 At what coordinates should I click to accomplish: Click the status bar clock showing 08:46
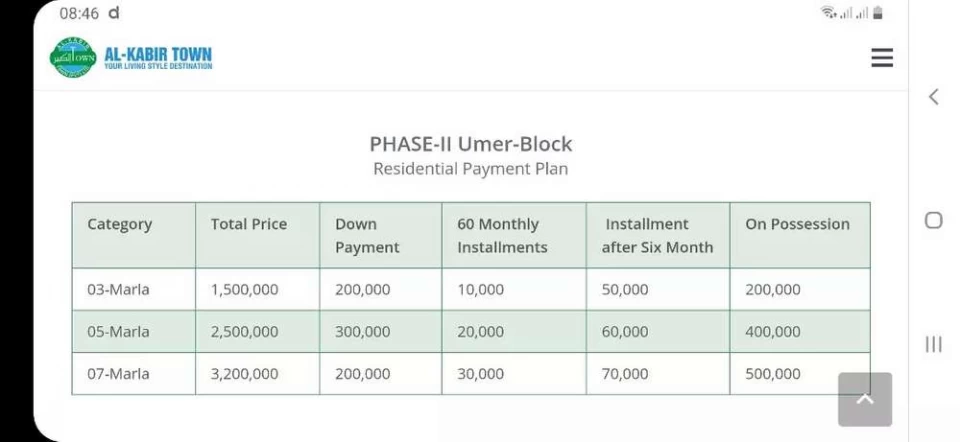coord(79,13)
